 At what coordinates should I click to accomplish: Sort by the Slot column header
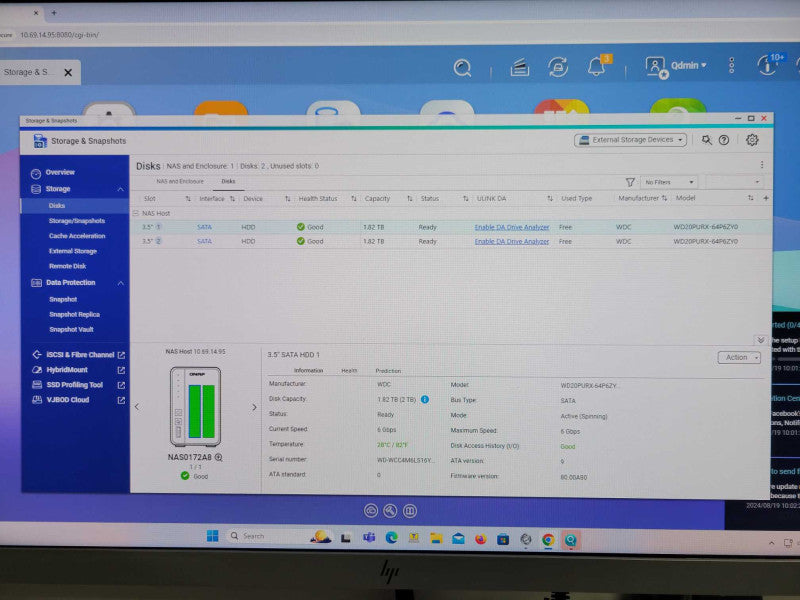[149, 198]
